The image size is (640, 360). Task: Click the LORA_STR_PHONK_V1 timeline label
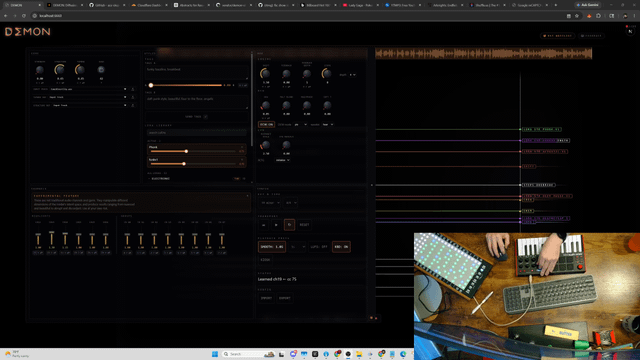click(542, 129)
